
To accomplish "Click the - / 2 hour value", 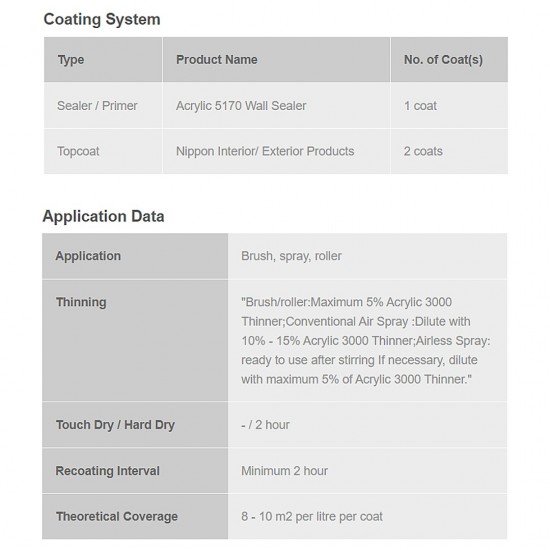I will click(x=265, y=425).
